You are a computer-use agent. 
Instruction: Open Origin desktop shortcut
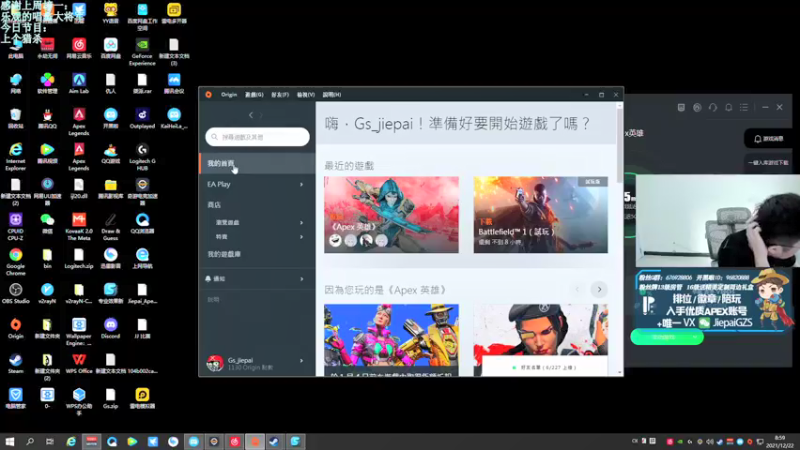click(16, 328)
